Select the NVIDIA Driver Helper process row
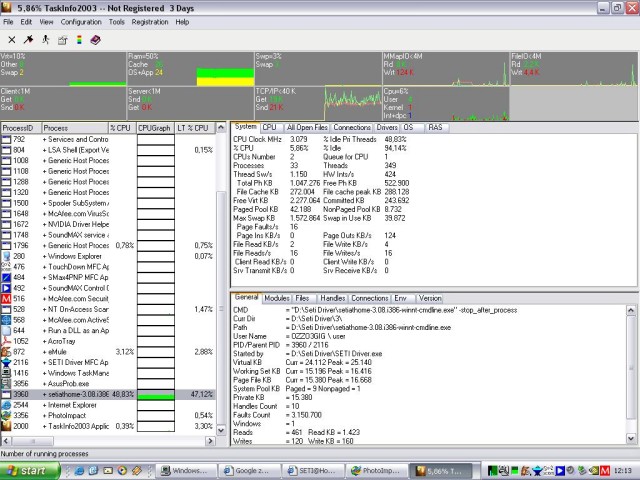640x480 pixels. [108, 224]
